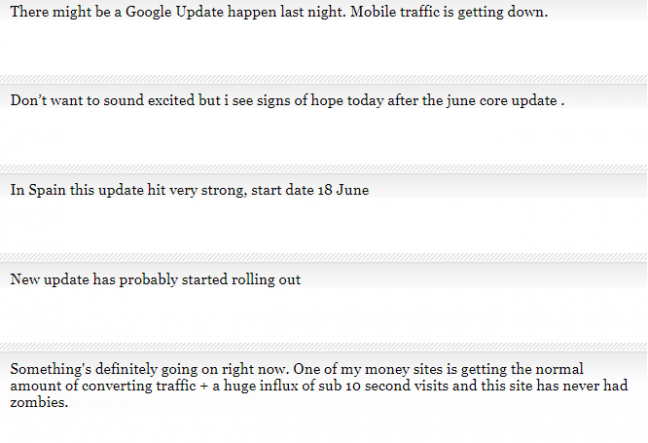Click the word 'zombies.' on last line
Viewport: 648px width, 443px height.
click(x=39, y=402)
